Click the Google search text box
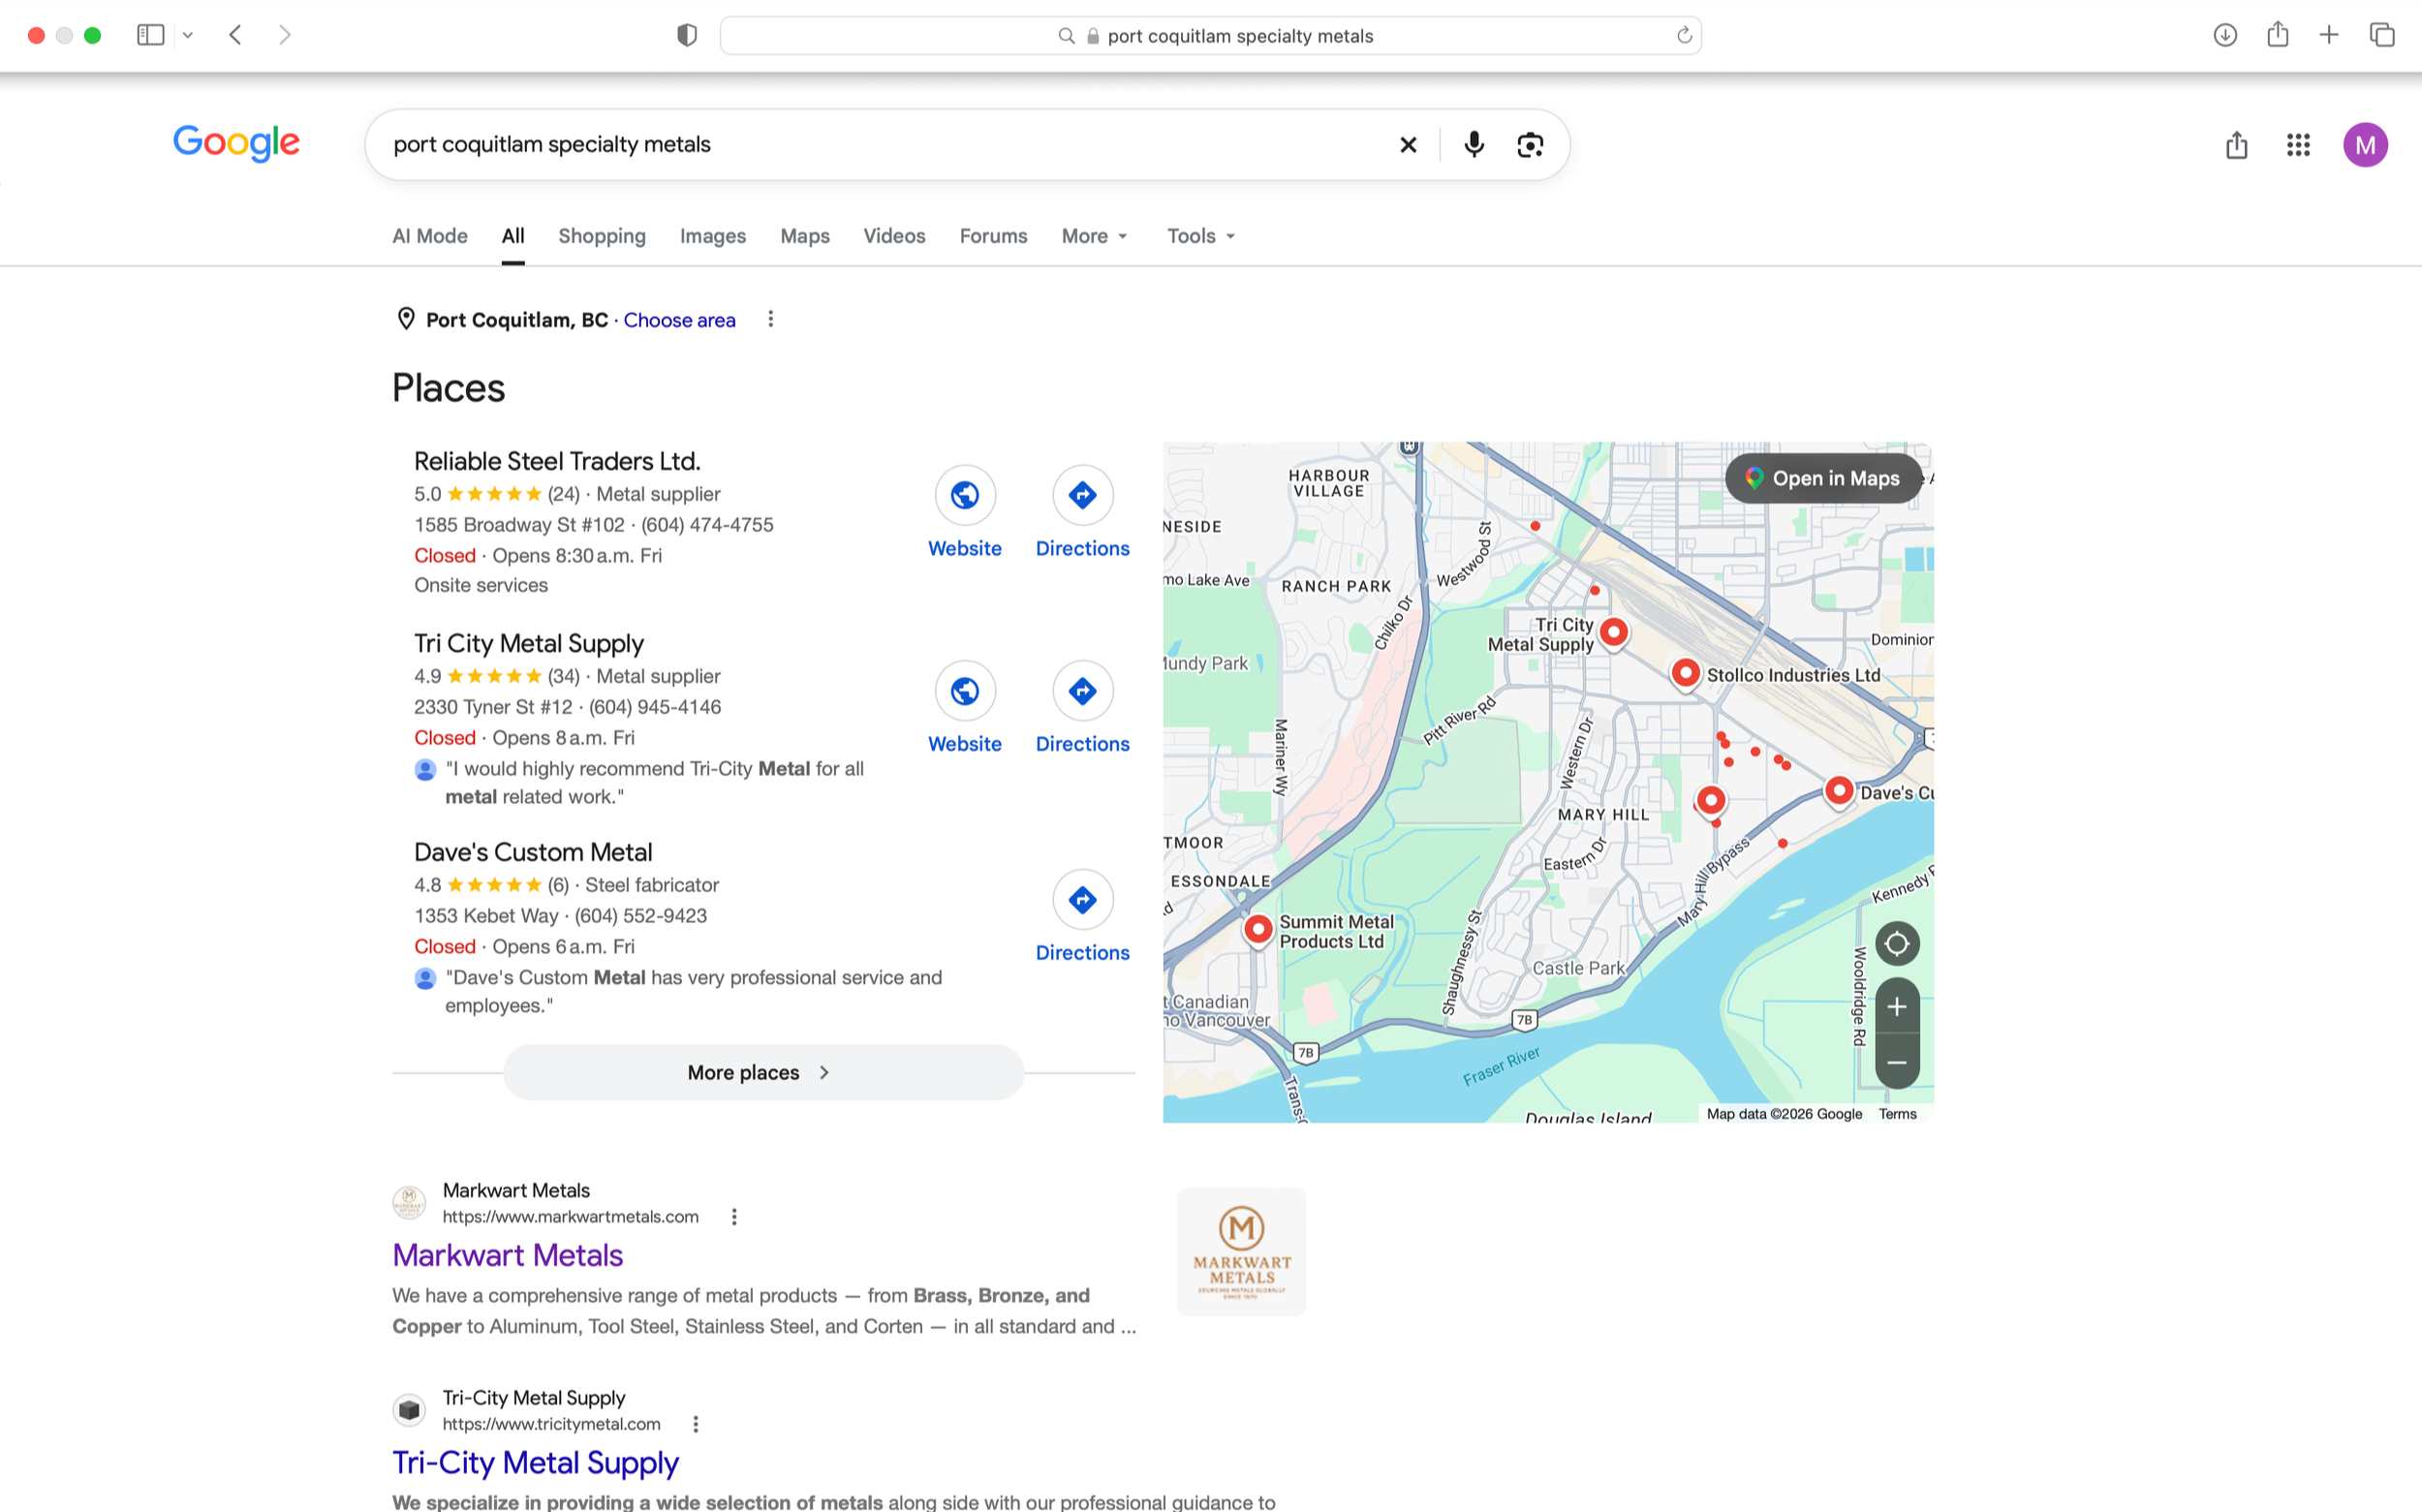The width and height of the screenshot is (2422, 1512). pyautogui.click(x=880, y=145)
